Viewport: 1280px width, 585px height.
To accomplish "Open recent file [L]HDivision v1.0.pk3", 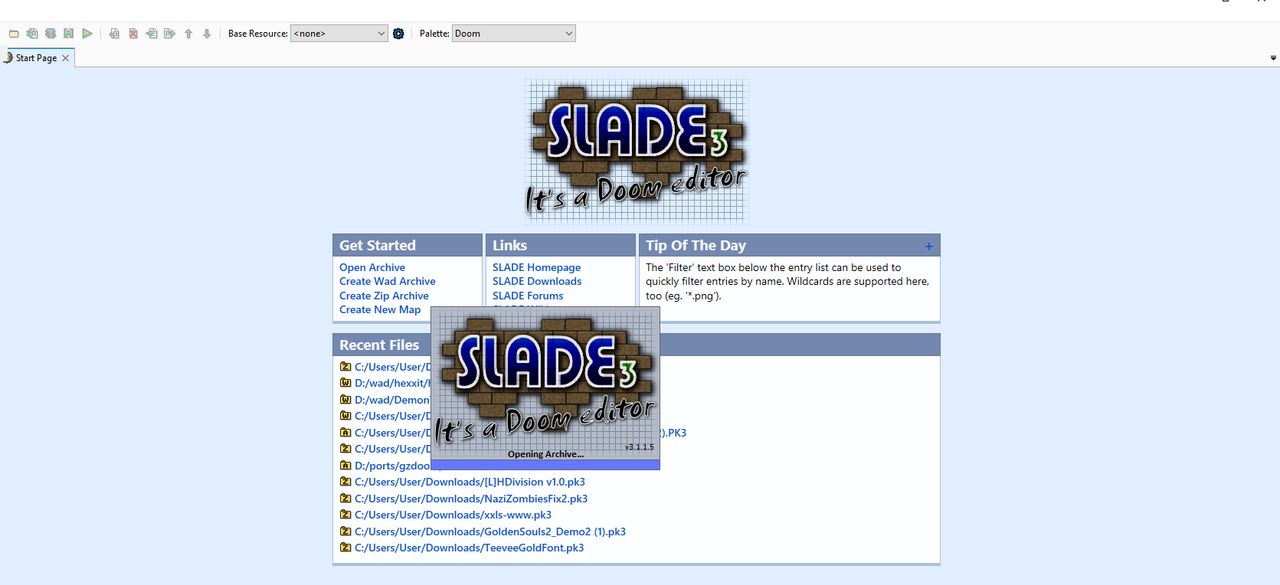I will point(470,482).
